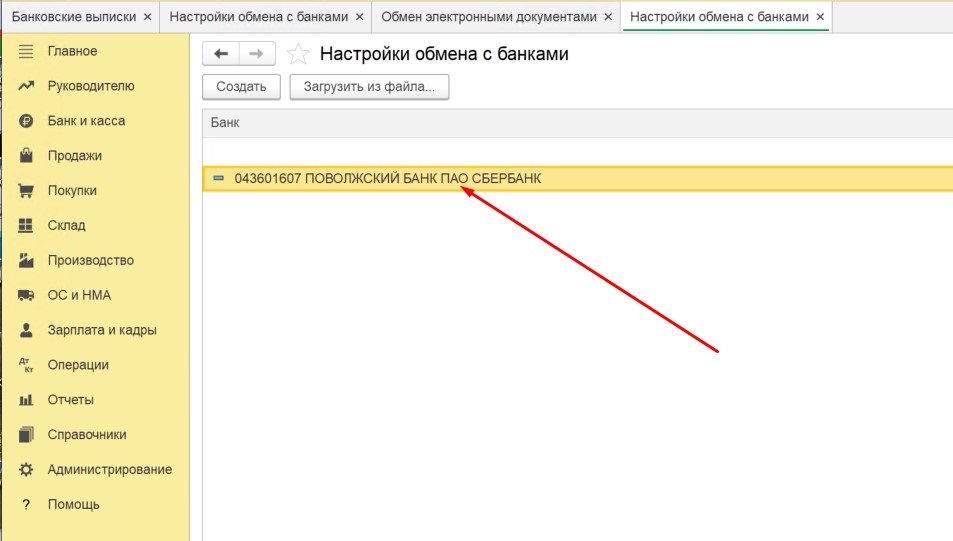953x541 pixels.
Task: Open the Склад grid icon
Action: [x=26, y=226]
